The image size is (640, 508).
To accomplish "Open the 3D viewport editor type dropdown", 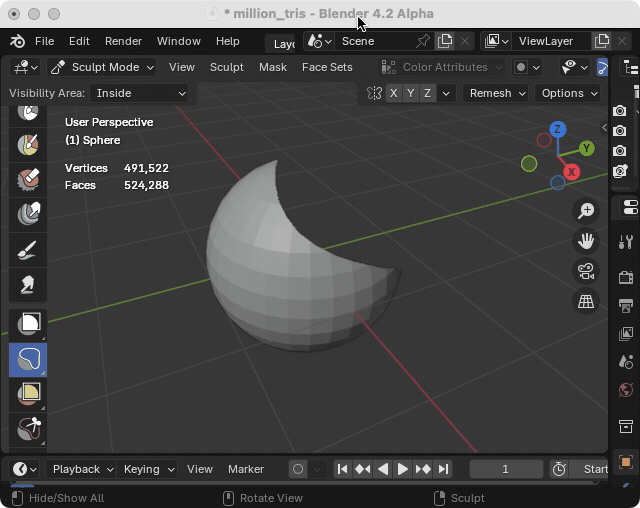I will [25, 67].
